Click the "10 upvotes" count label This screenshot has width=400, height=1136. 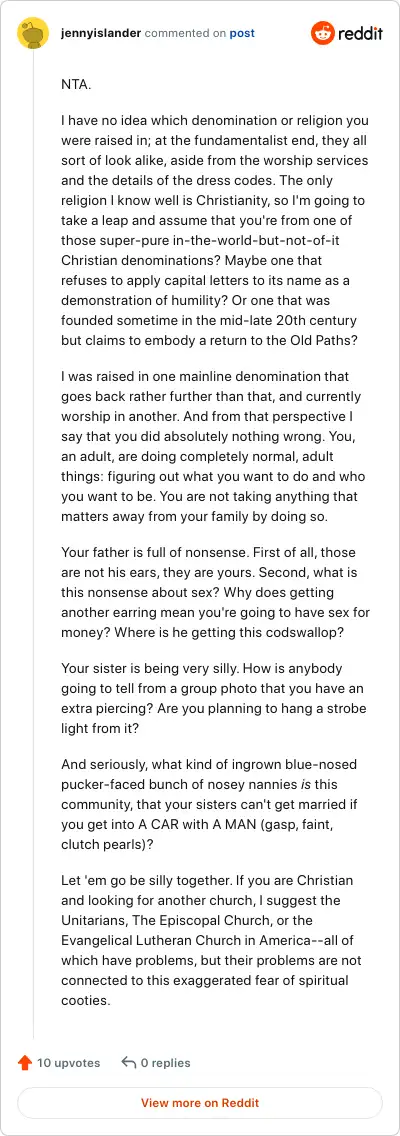(69, 1063)
